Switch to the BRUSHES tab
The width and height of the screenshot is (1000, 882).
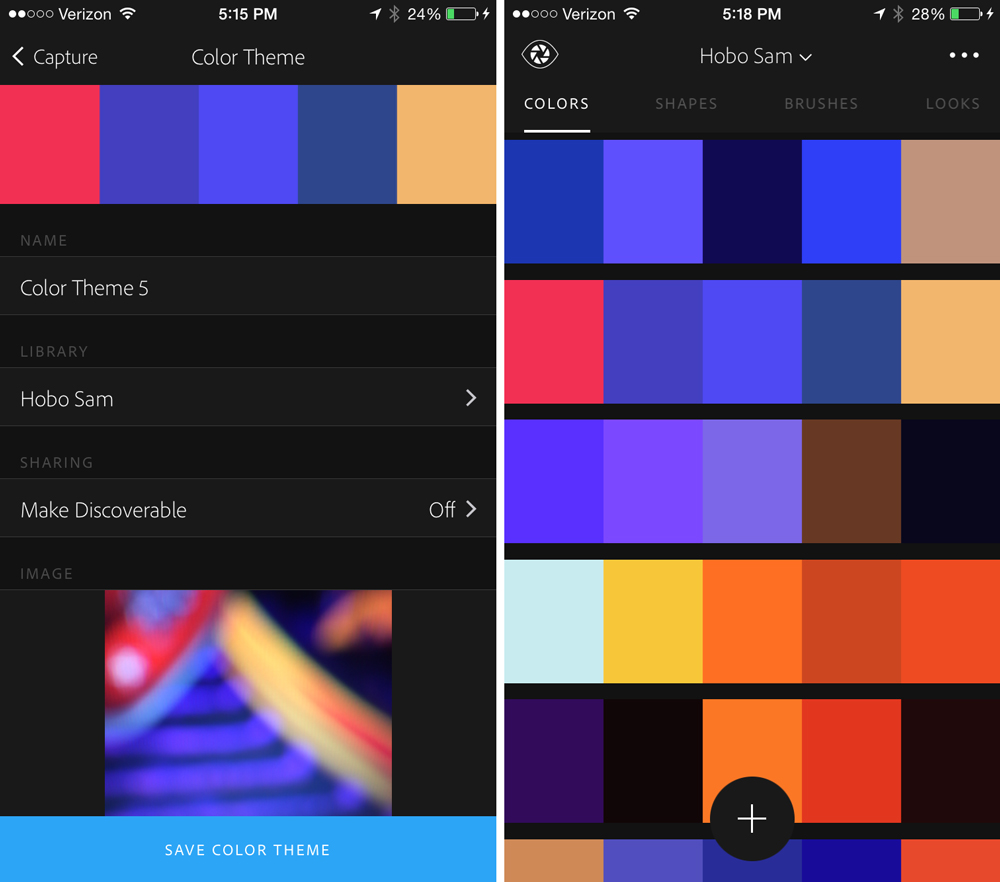coord(821,104)
